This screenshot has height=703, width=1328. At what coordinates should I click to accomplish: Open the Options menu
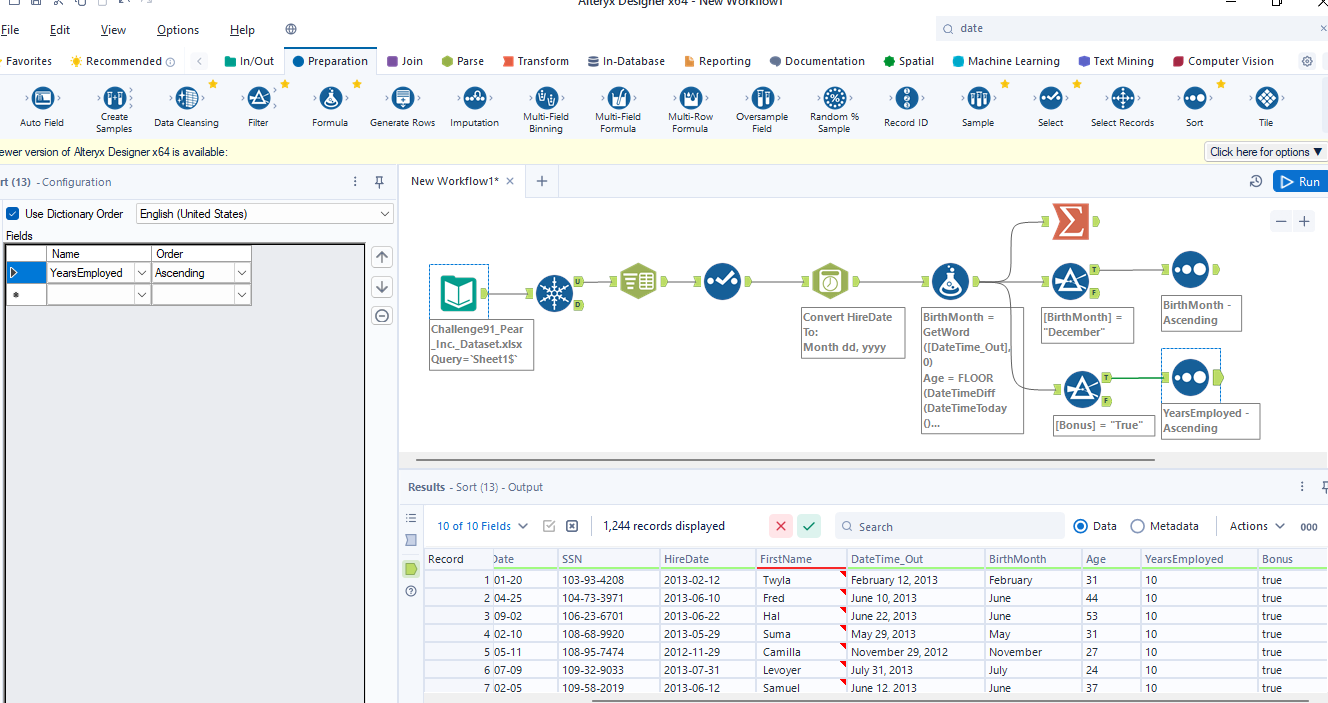click(x=178, y=30)
